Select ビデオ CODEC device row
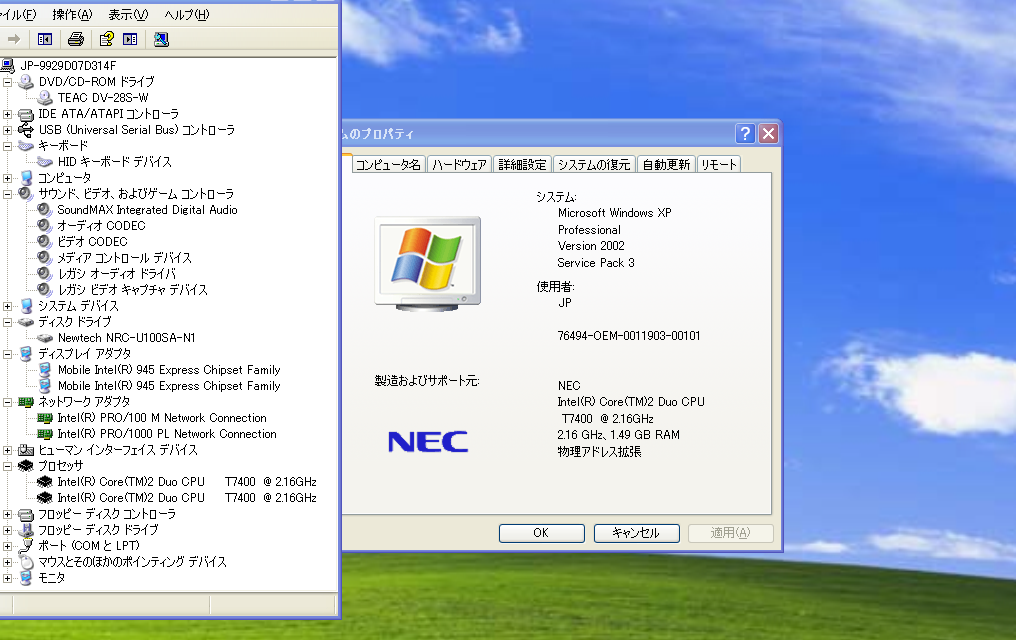 coord(92,242)
